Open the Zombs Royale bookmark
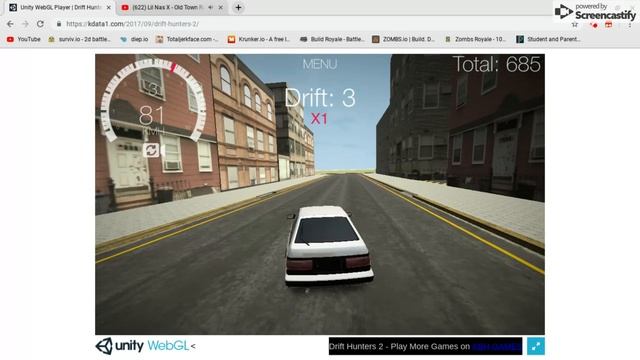The height and width of the screenshot is (360, 640). tap(476, 39)
